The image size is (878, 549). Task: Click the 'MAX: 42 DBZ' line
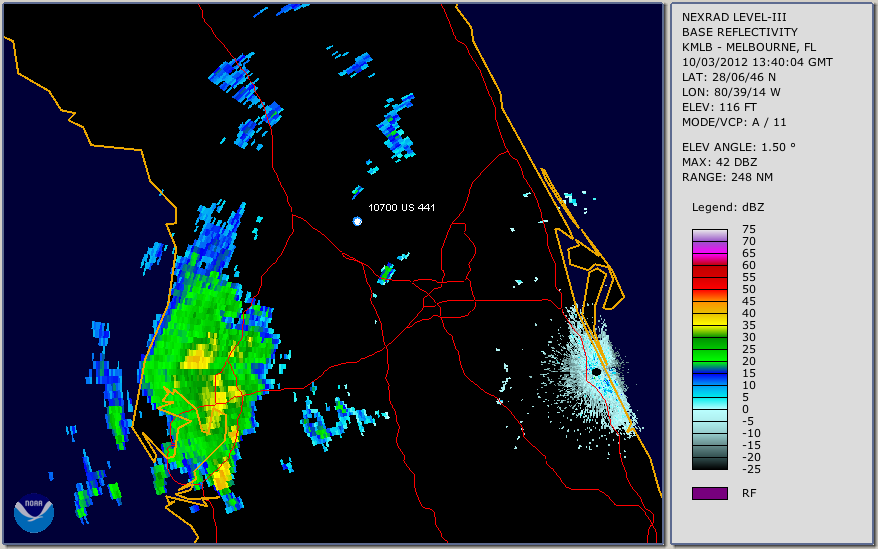click(720, 162)
